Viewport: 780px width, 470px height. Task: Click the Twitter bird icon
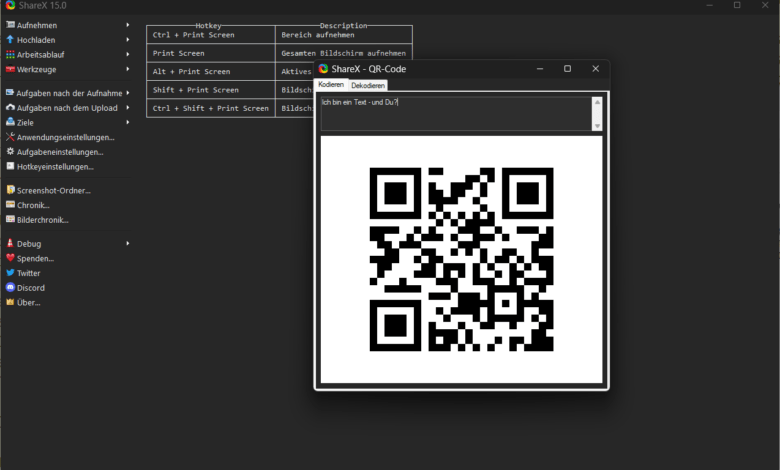[10, 273]
